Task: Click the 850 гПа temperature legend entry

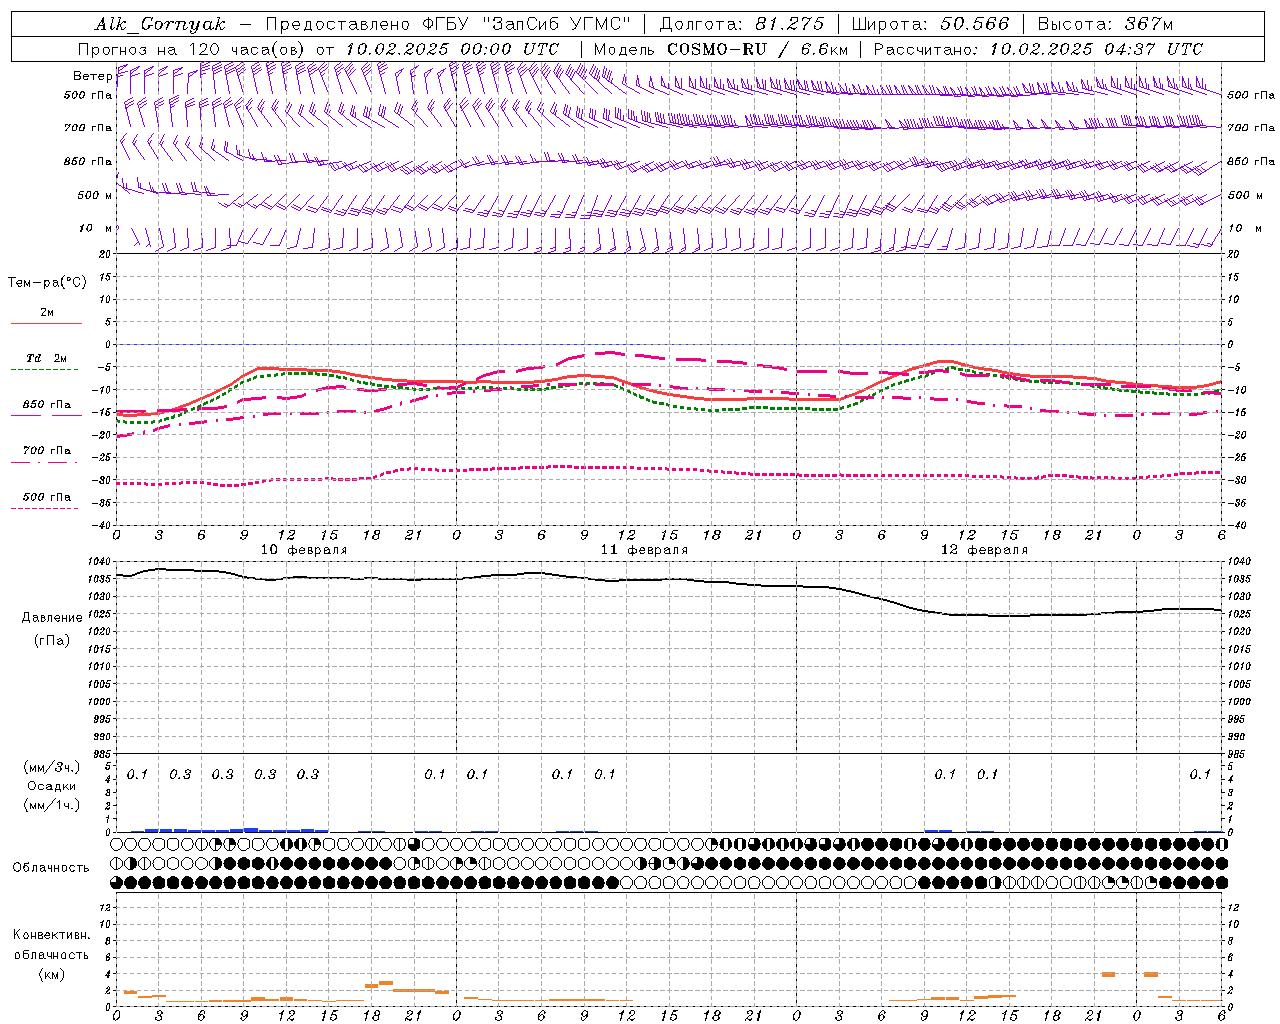Action: tap(47, 405)
